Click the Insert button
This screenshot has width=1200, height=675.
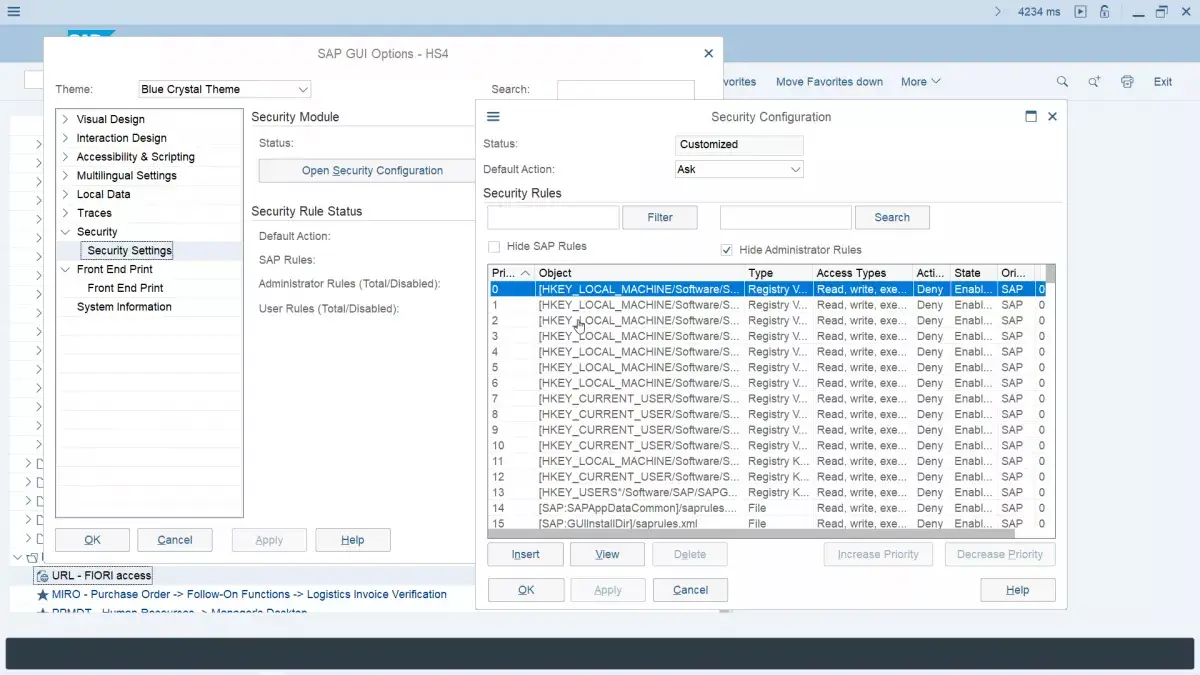(x=525, y=554)
